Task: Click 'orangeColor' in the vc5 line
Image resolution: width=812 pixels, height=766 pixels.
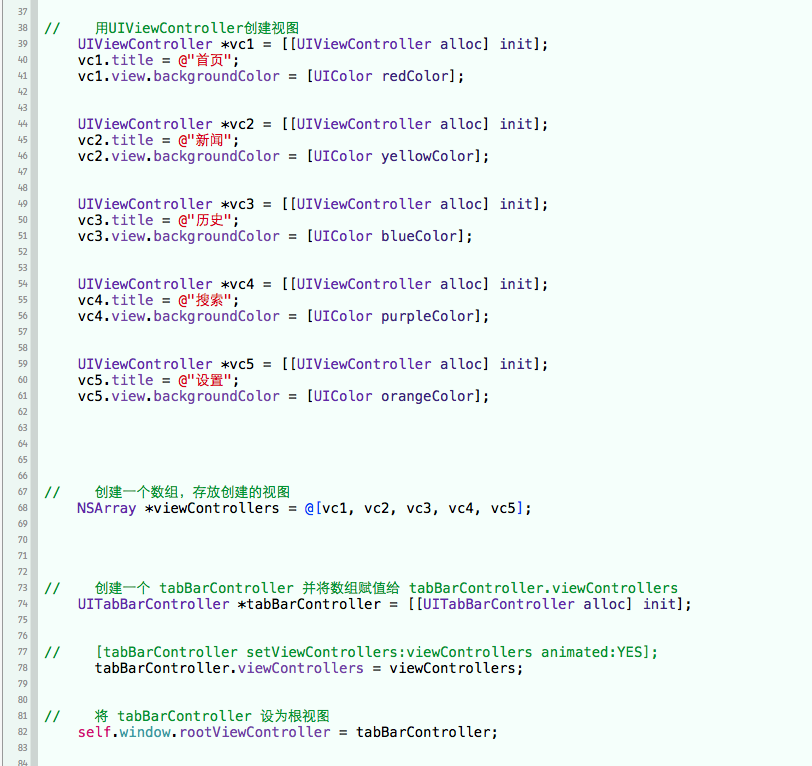Action: pos(427,396)
